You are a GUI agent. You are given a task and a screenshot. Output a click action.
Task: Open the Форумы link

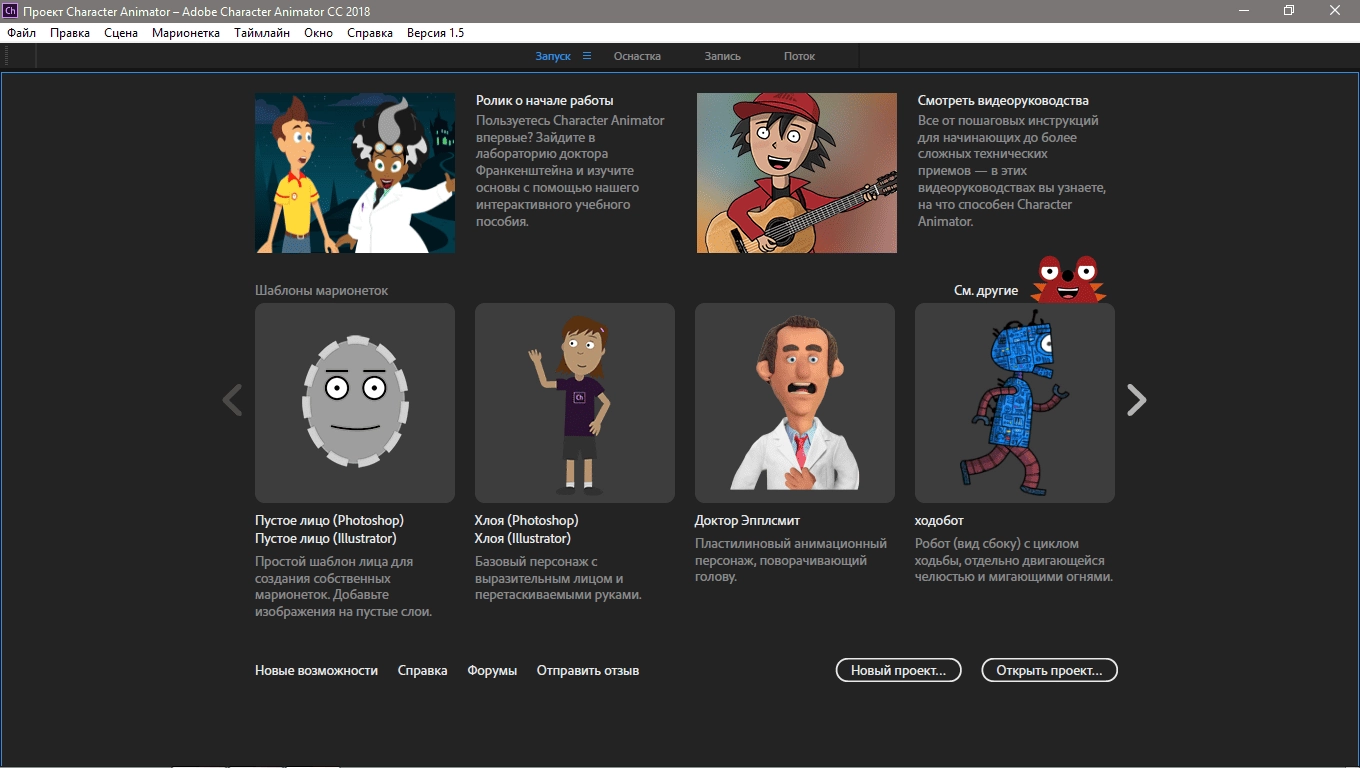pyautogui.click(x=492, y=670)
